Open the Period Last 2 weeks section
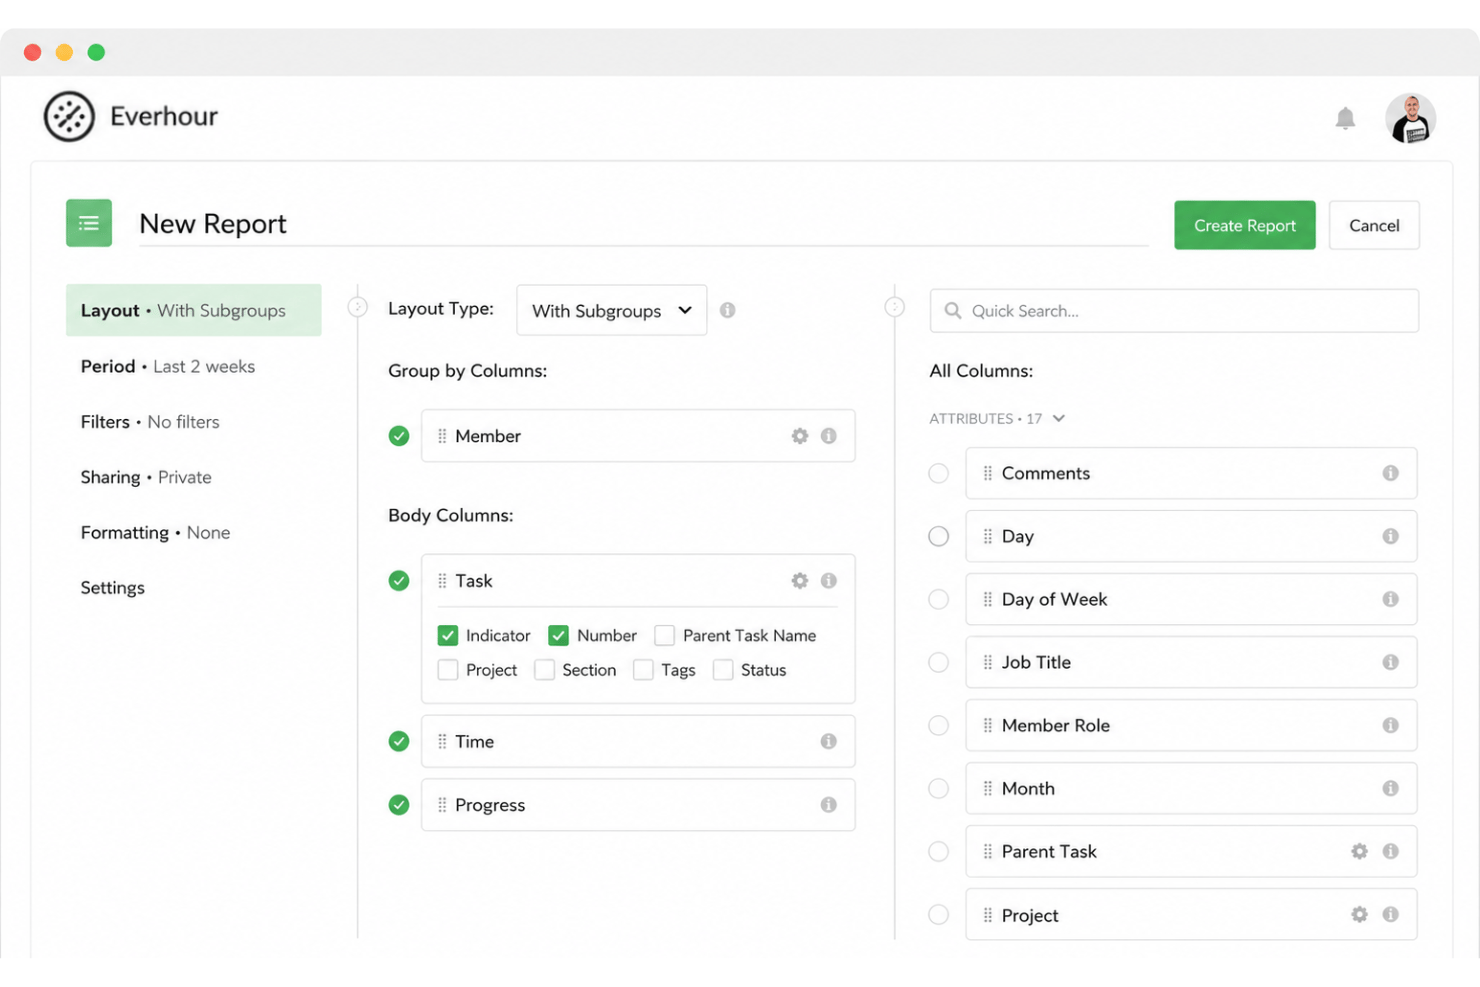Viewport: 1480px width, 987px height. 168,366
